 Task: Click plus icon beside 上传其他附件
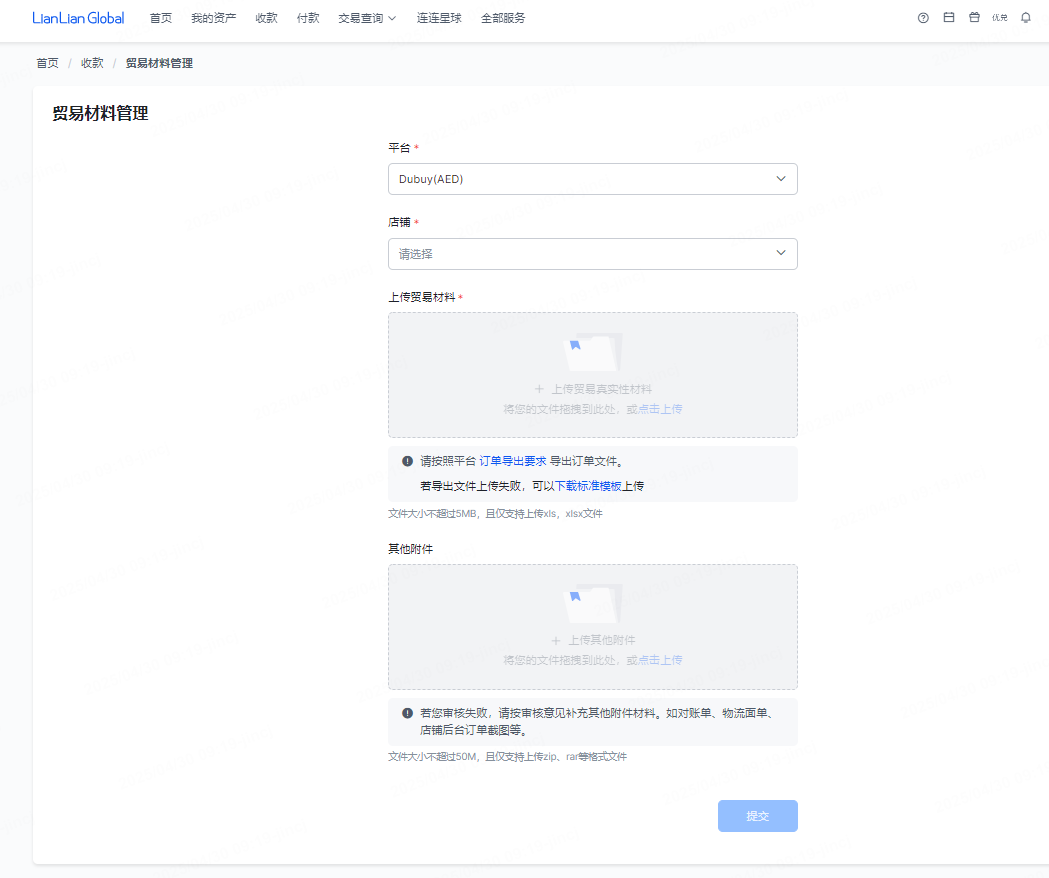tap(556, 640)
